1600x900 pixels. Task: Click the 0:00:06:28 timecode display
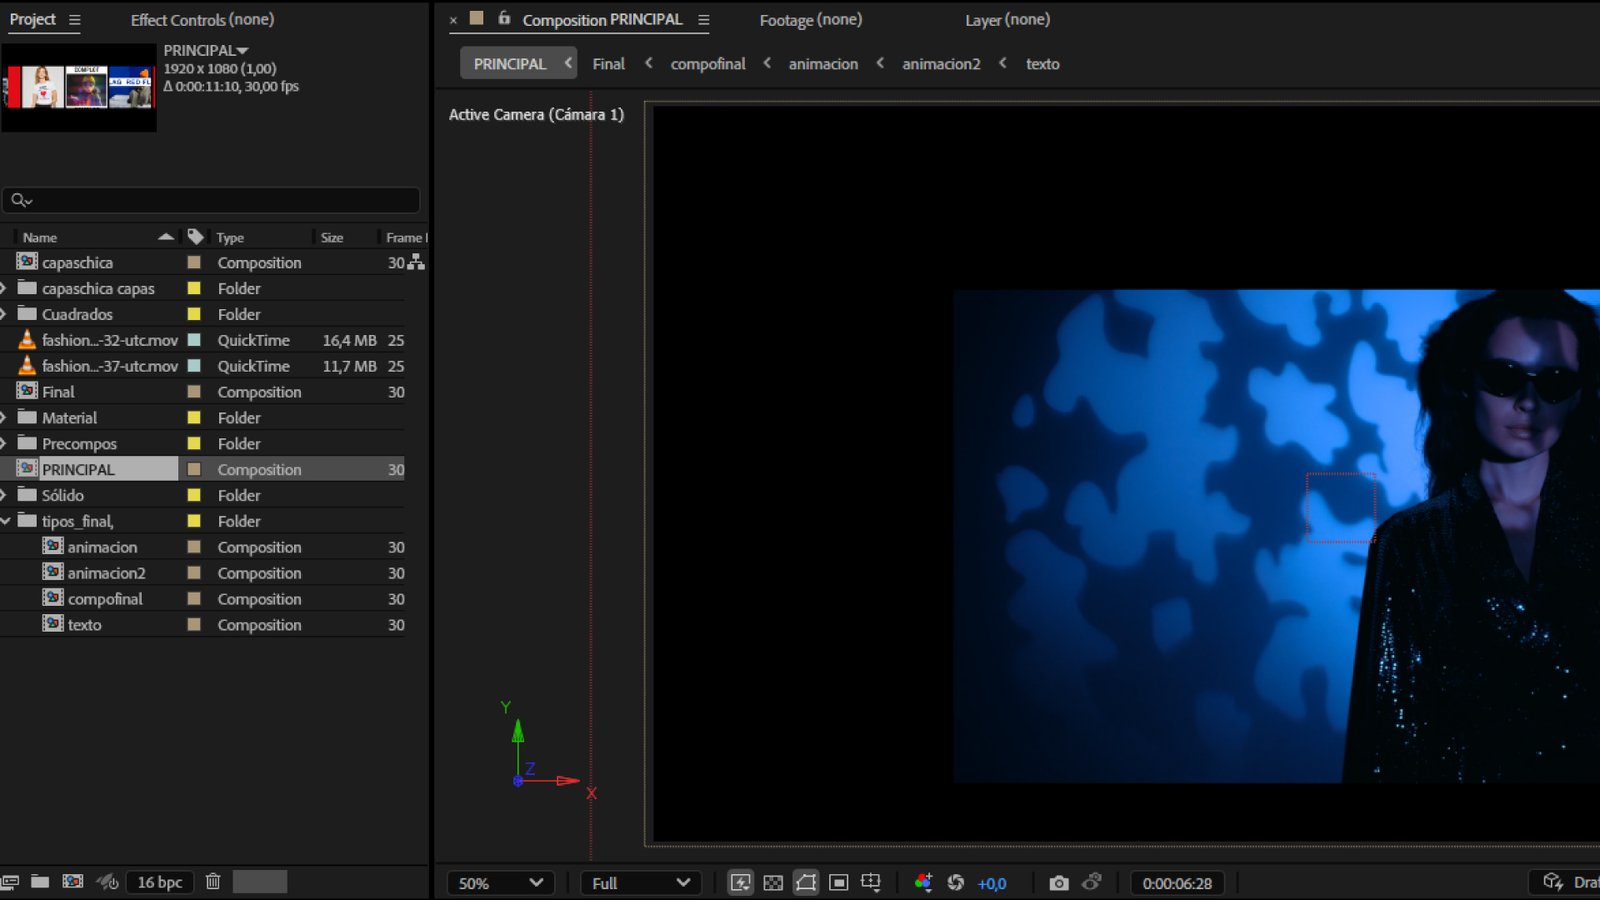(1177, 883)
